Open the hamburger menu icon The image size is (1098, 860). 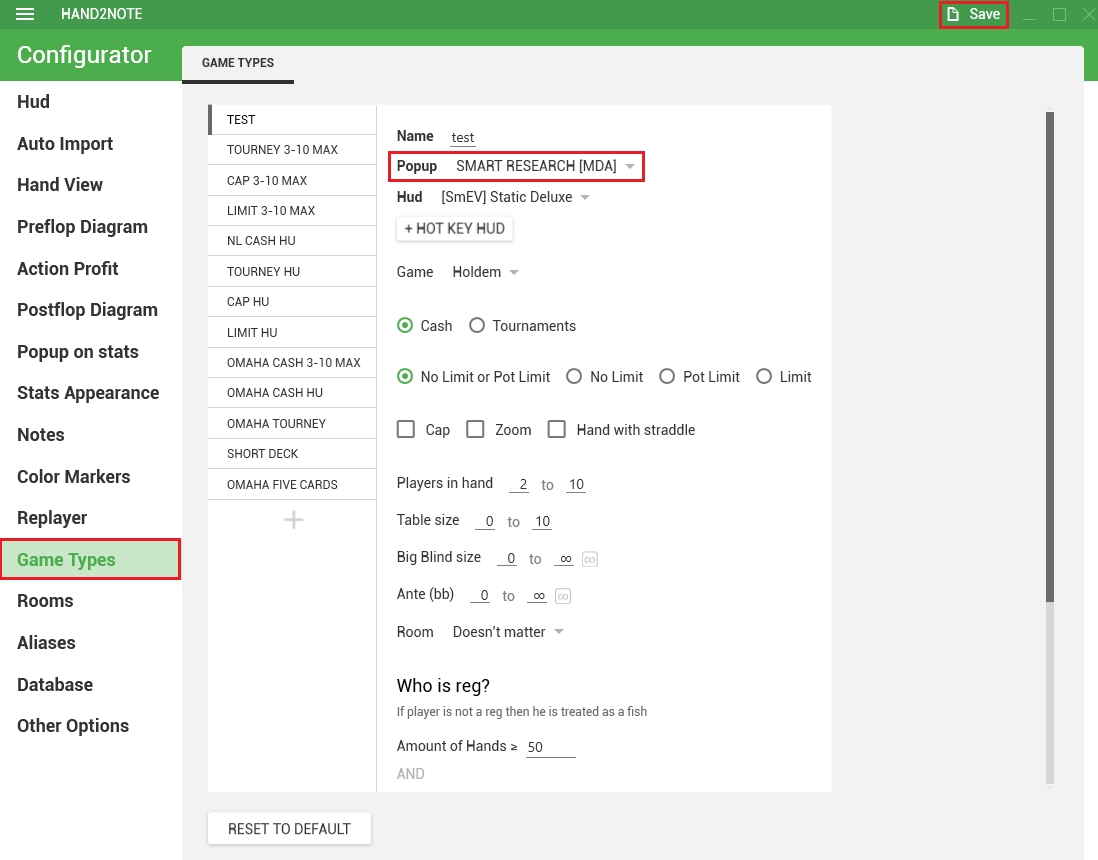point(25,14)
